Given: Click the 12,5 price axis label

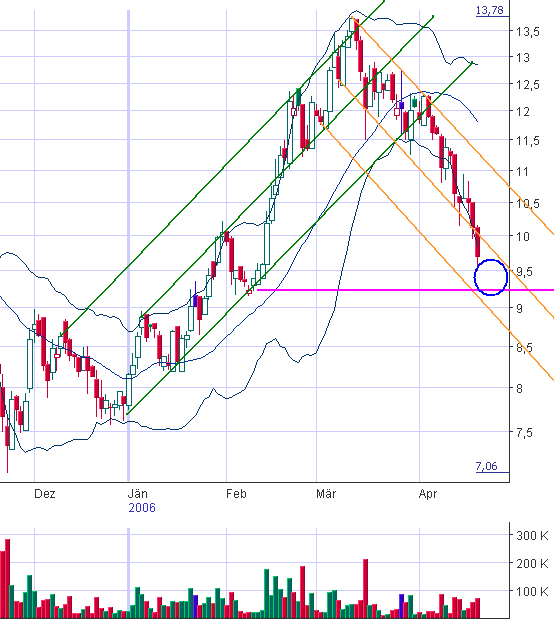Looking at the screenshot, I should click(528, 85).
